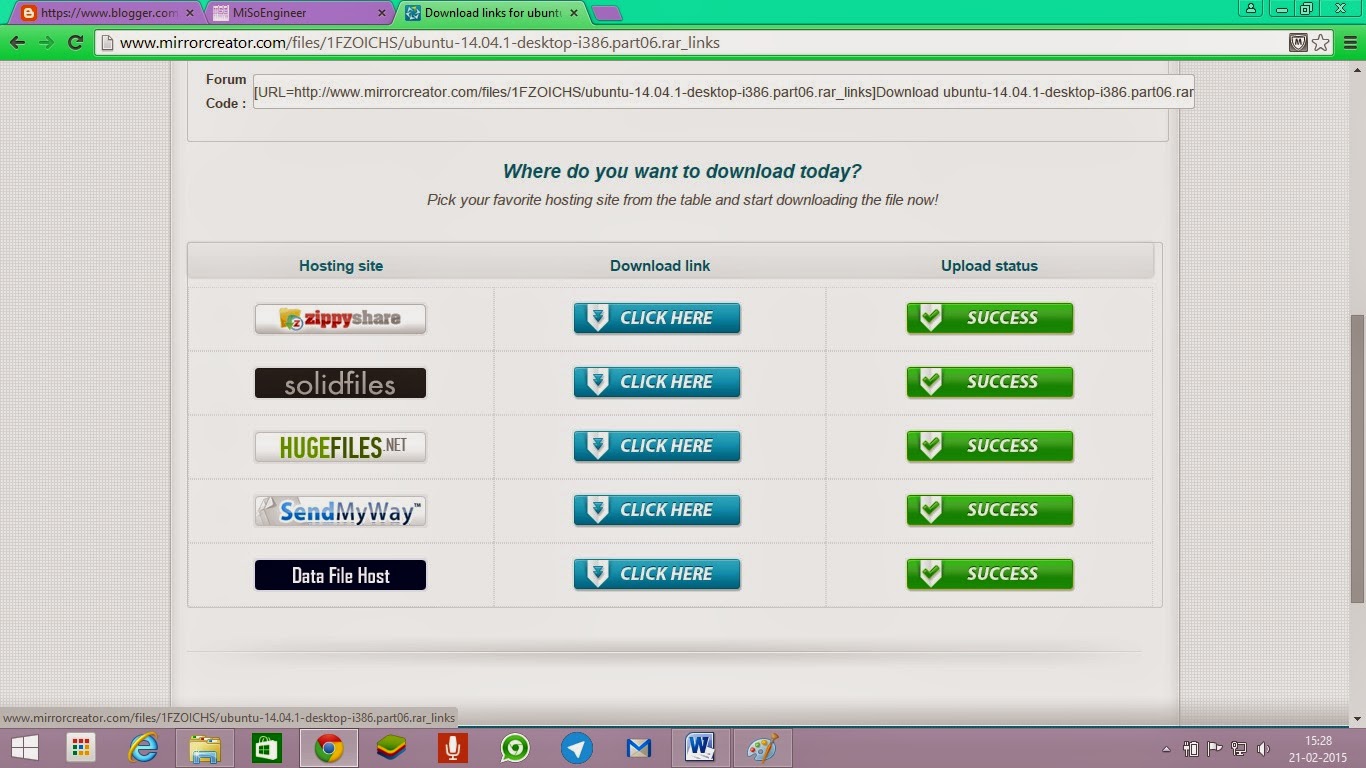Click the "Forum Code :" label

(x=226, y=91)
